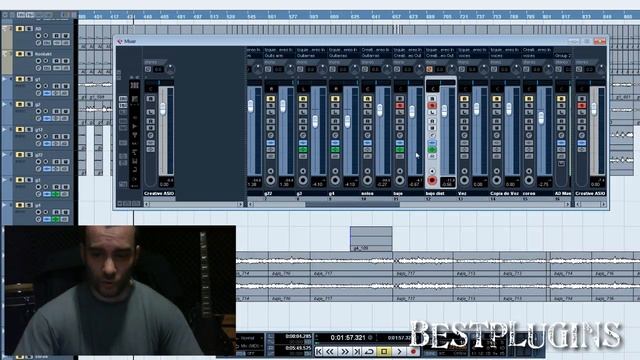The image size is (640, 360).
Task: Click pan knob above solos channel
Action: [387, 69]
